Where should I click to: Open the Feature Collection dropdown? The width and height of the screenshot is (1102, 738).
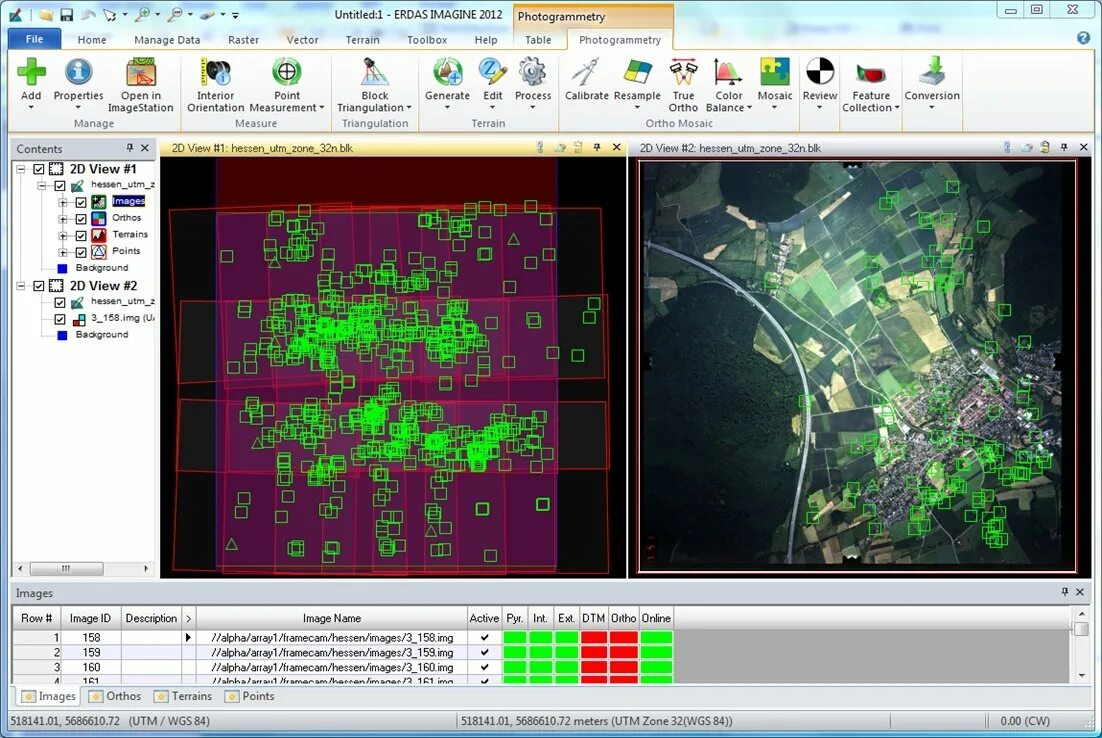896,108
